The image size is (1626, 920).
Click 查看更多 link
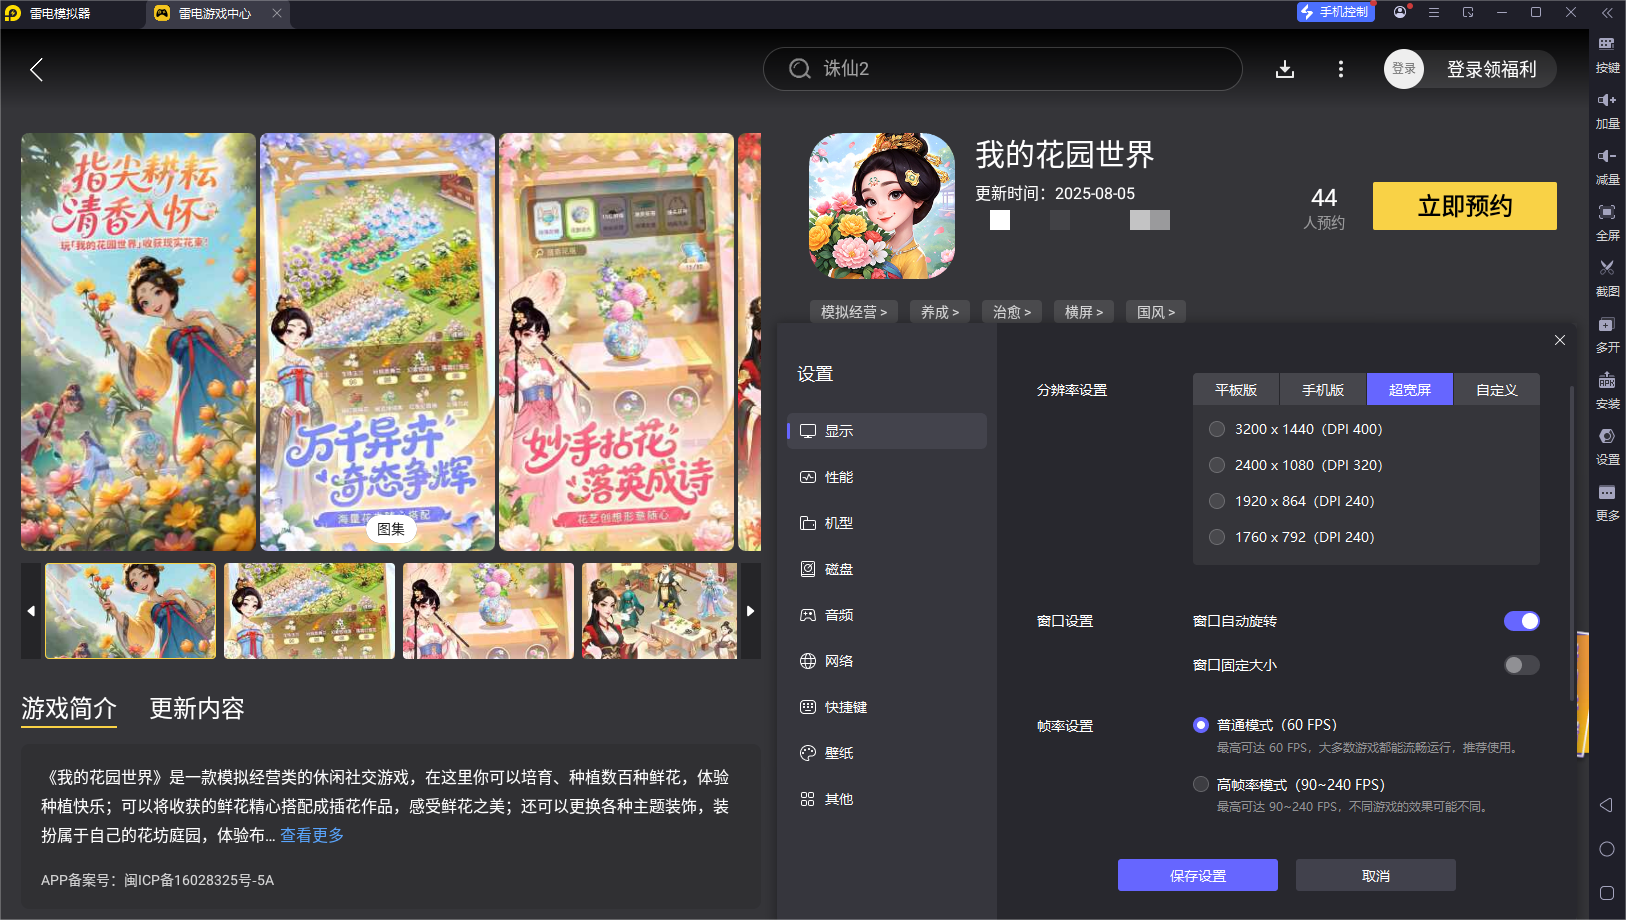[x=312, y=835]
